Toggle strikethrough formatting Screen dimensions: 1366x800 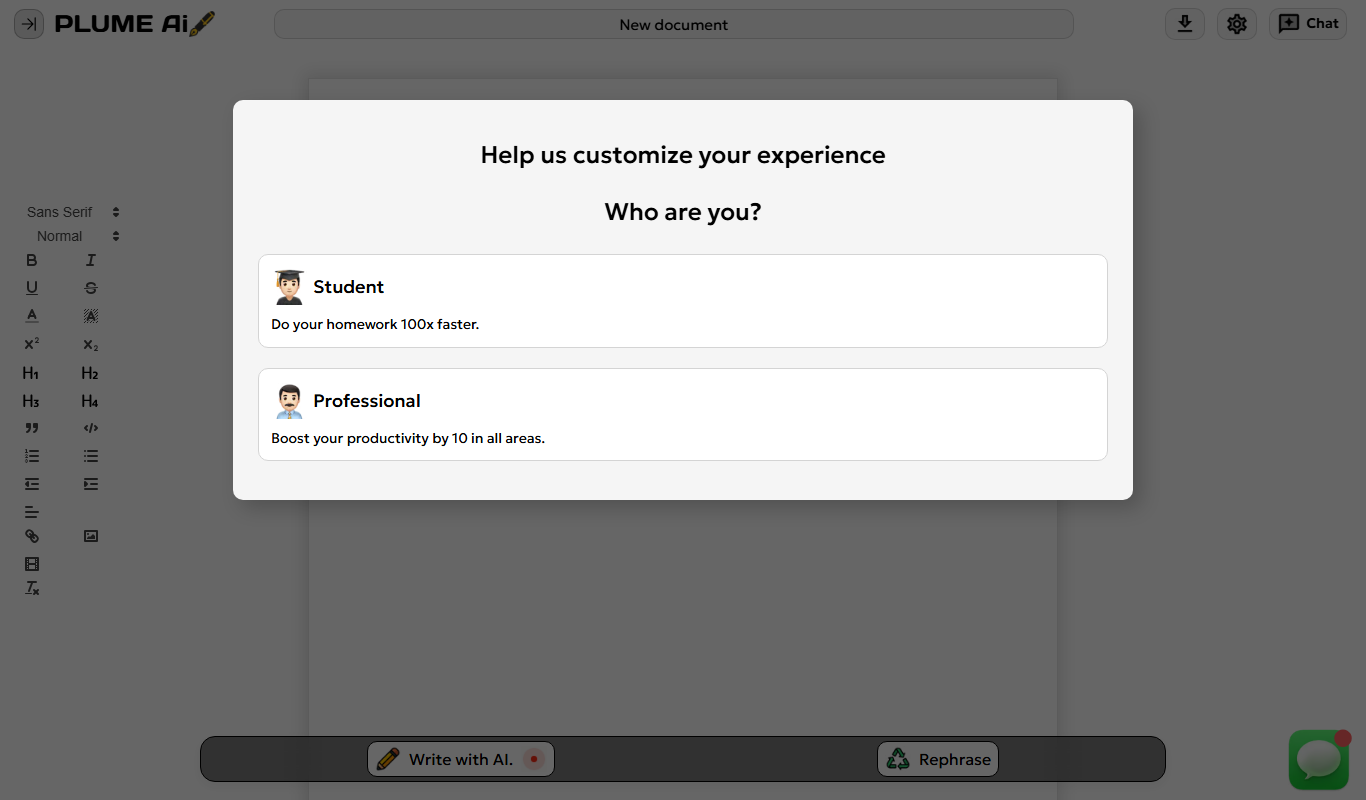click(x=91, y=288)
